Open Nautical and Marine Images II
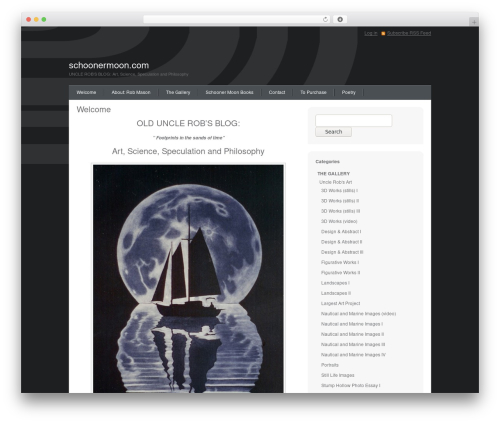 coord(352,334)
